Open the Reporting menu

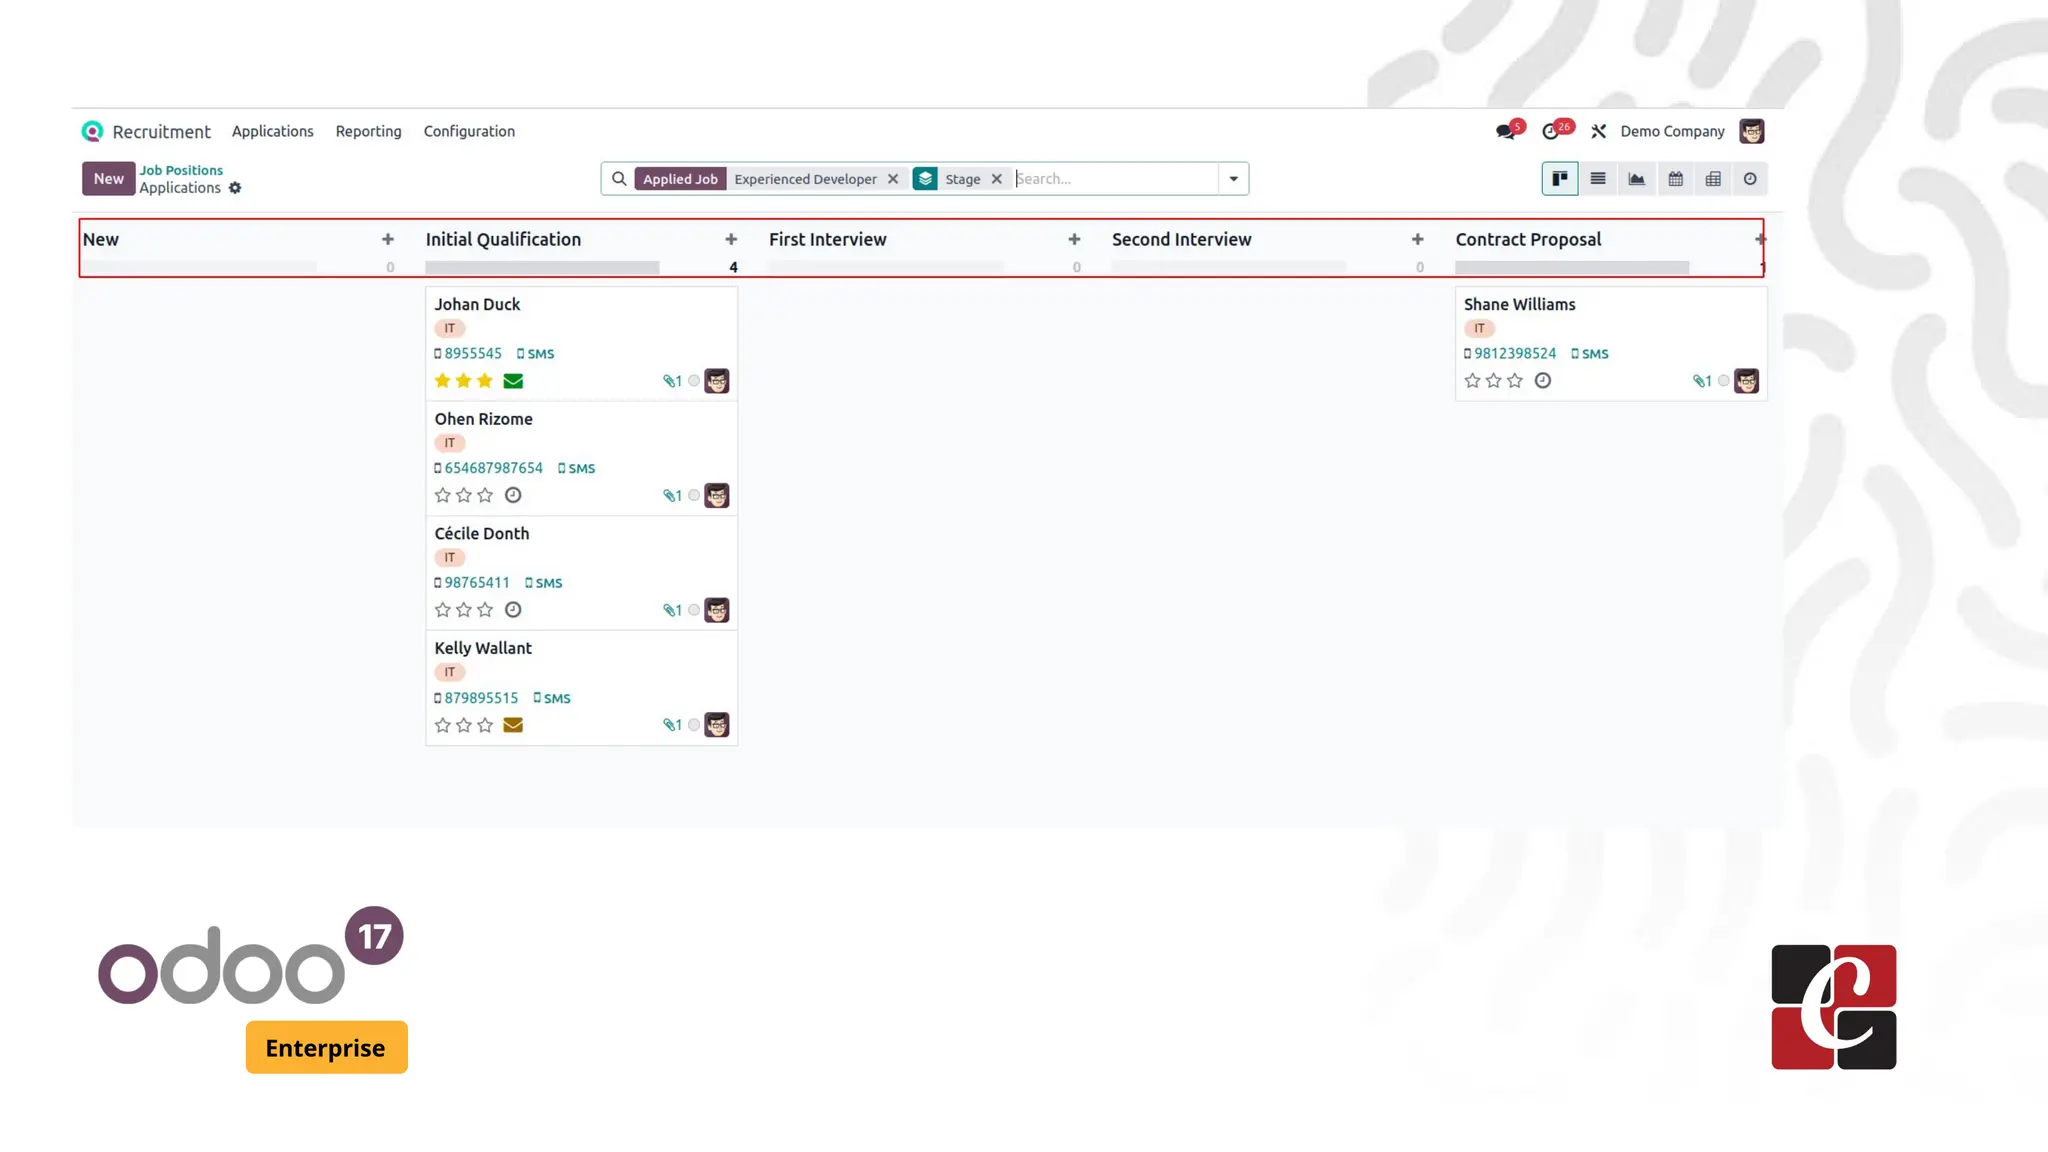coord(368,131)
